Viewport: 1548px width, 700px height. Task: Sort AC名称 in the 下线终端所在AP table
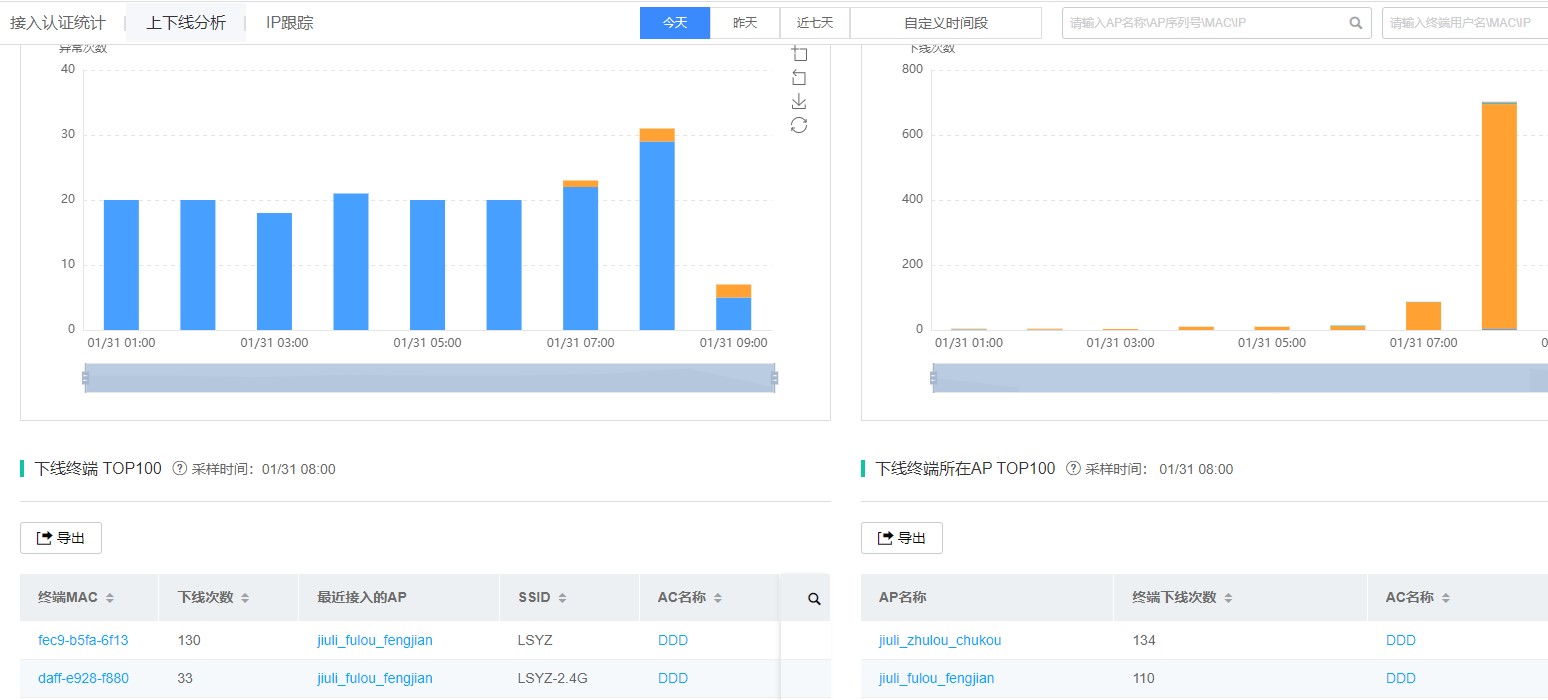(x=1446, y=598)
